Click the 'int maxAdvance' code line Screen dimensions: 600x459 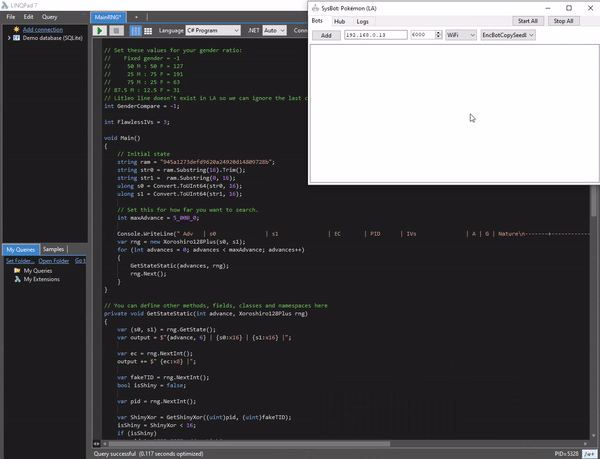[158, 218]
